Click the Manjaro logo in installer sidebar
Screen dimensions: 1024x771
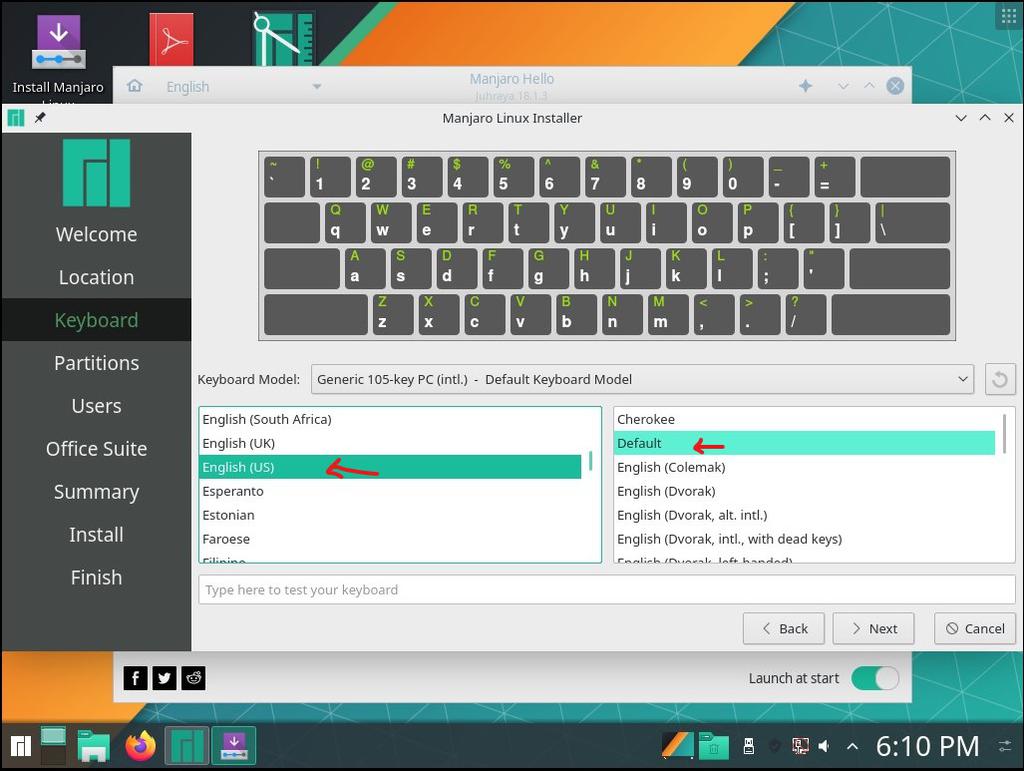point(97,173)
